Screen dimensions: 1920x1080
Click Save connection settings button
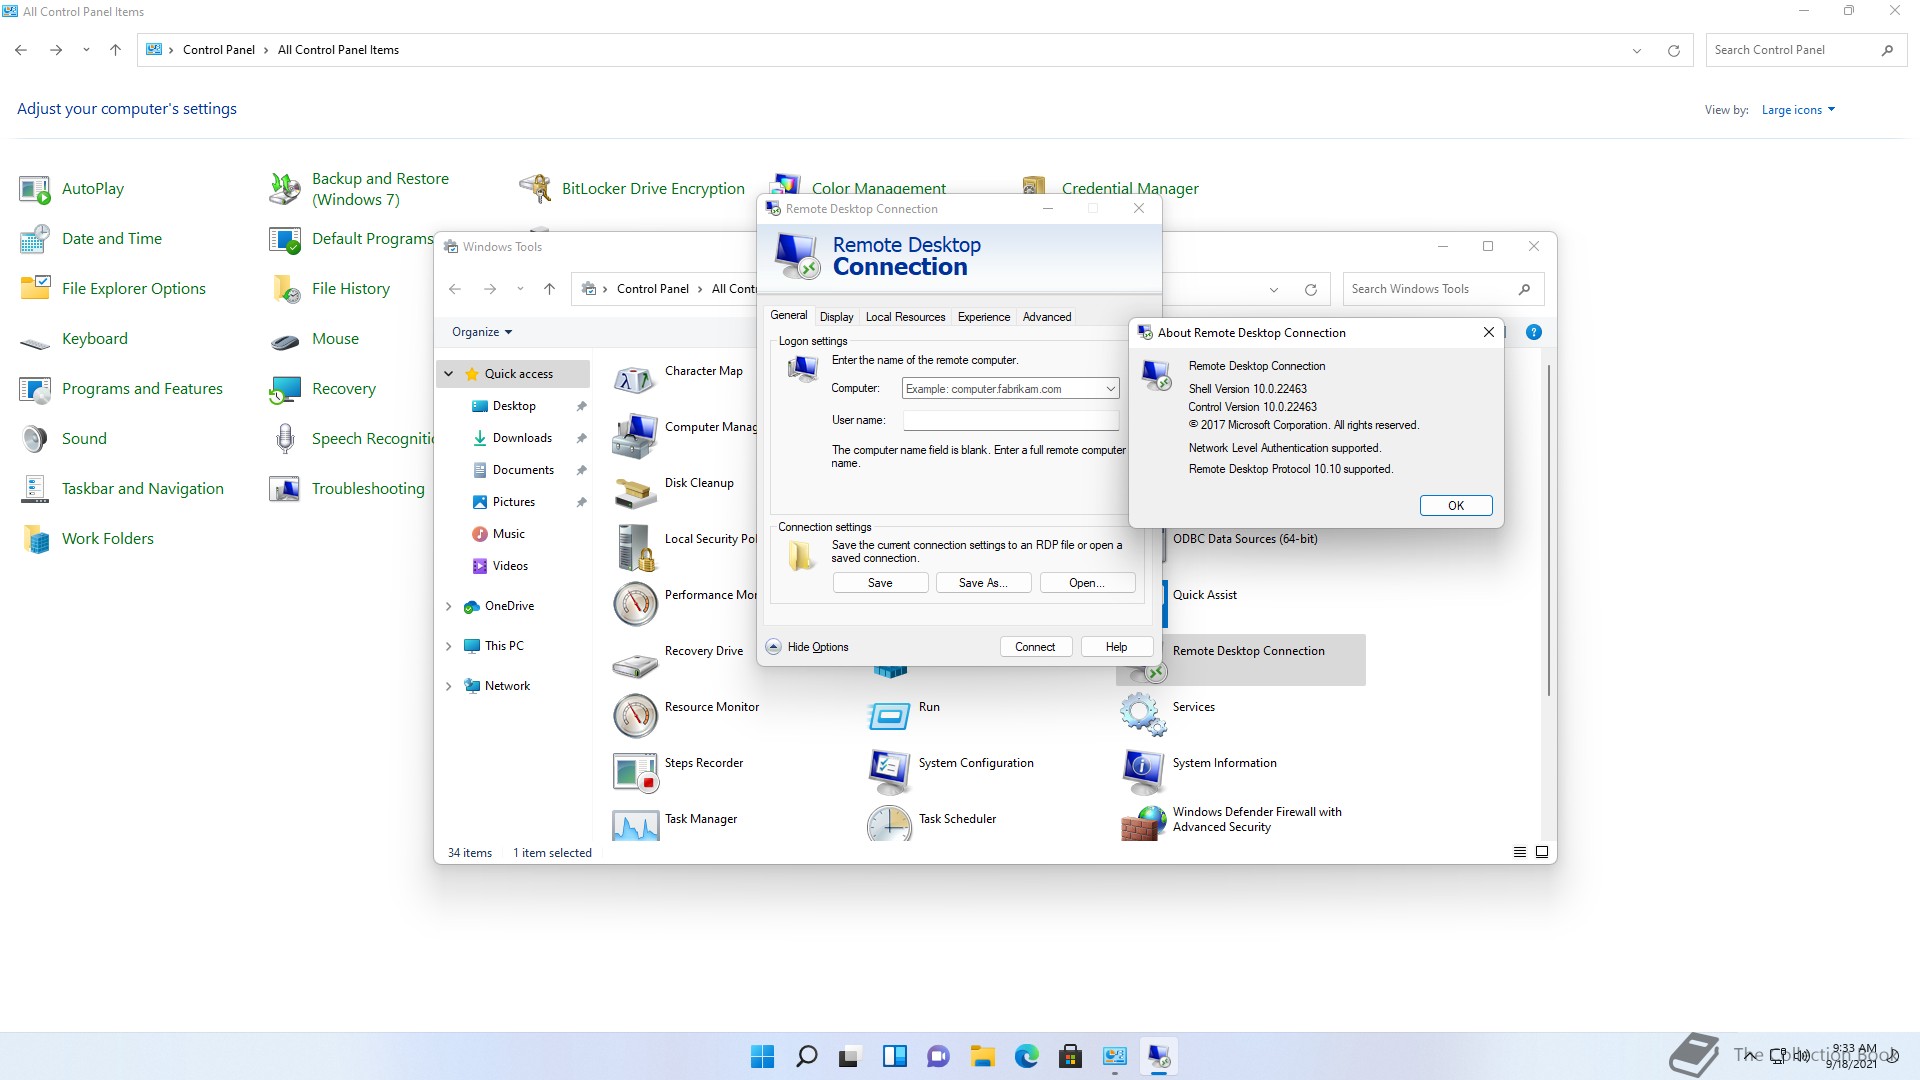coord(880,583)
